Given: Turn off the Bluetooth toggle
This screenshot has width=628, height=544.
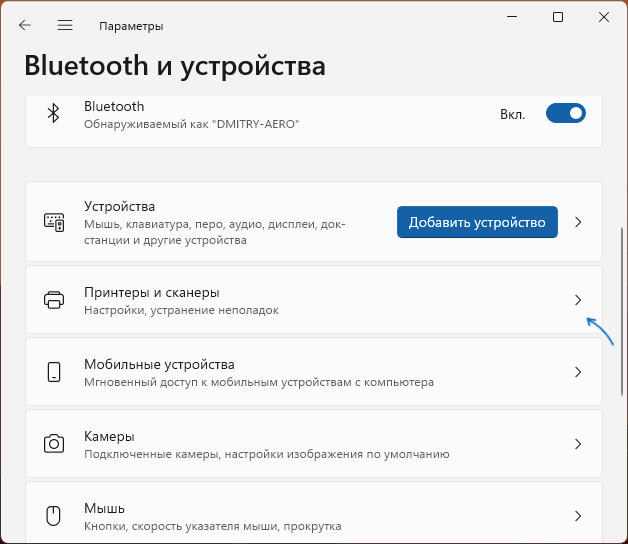Looking at the screenshot, I should pos(566,113).
